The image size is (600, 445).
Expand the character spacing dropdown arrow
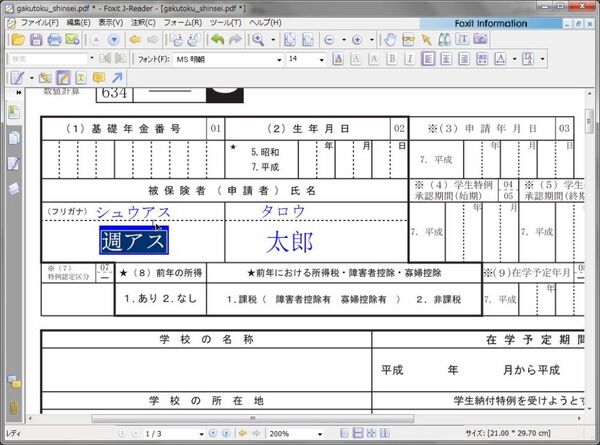tap(515, 59)
